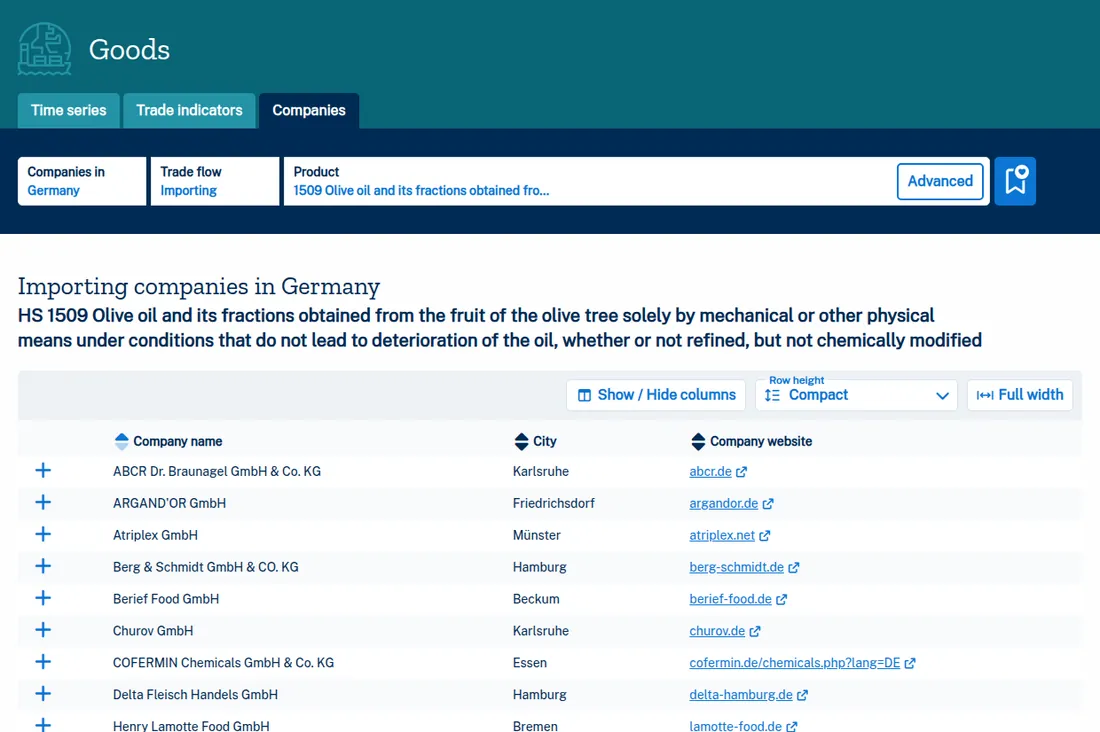Open external link icon beside cofermin.de link
This screenshot has width=1100, height=732.
[910, 663]
